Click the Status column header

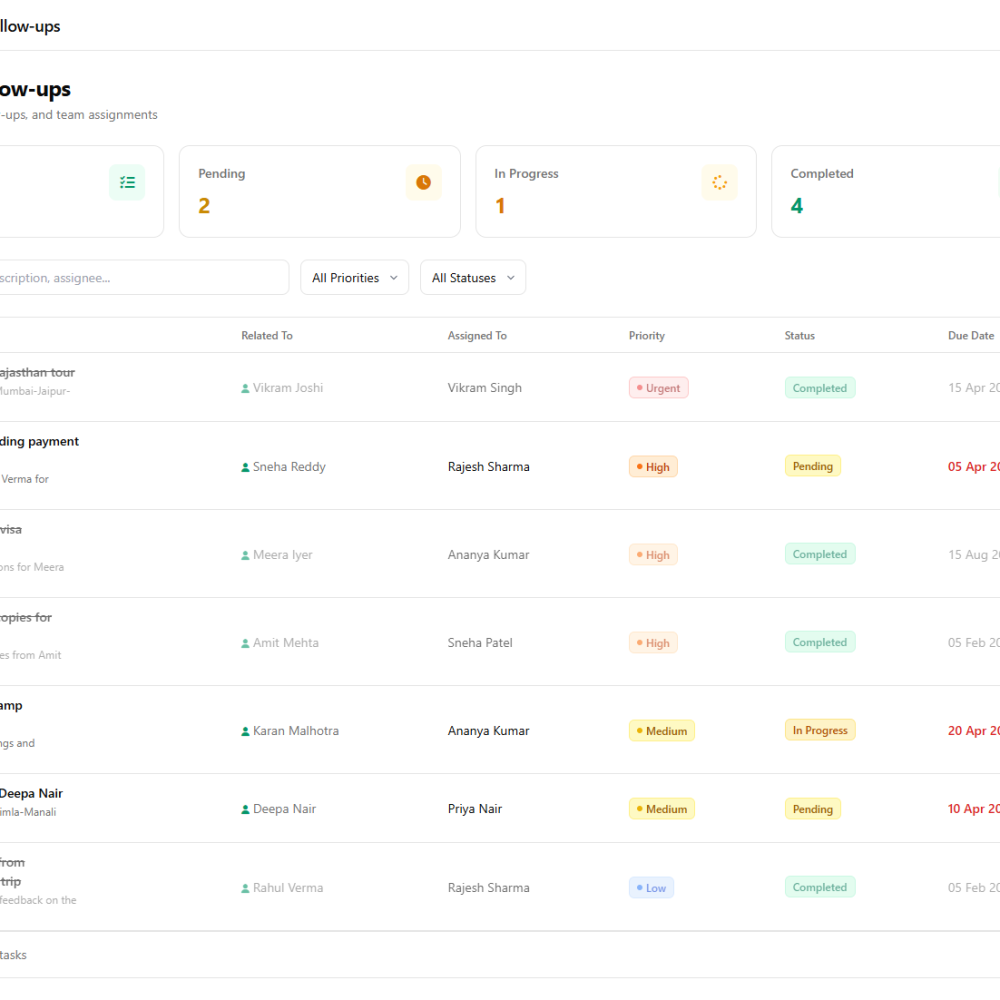[x=800, y=335]
